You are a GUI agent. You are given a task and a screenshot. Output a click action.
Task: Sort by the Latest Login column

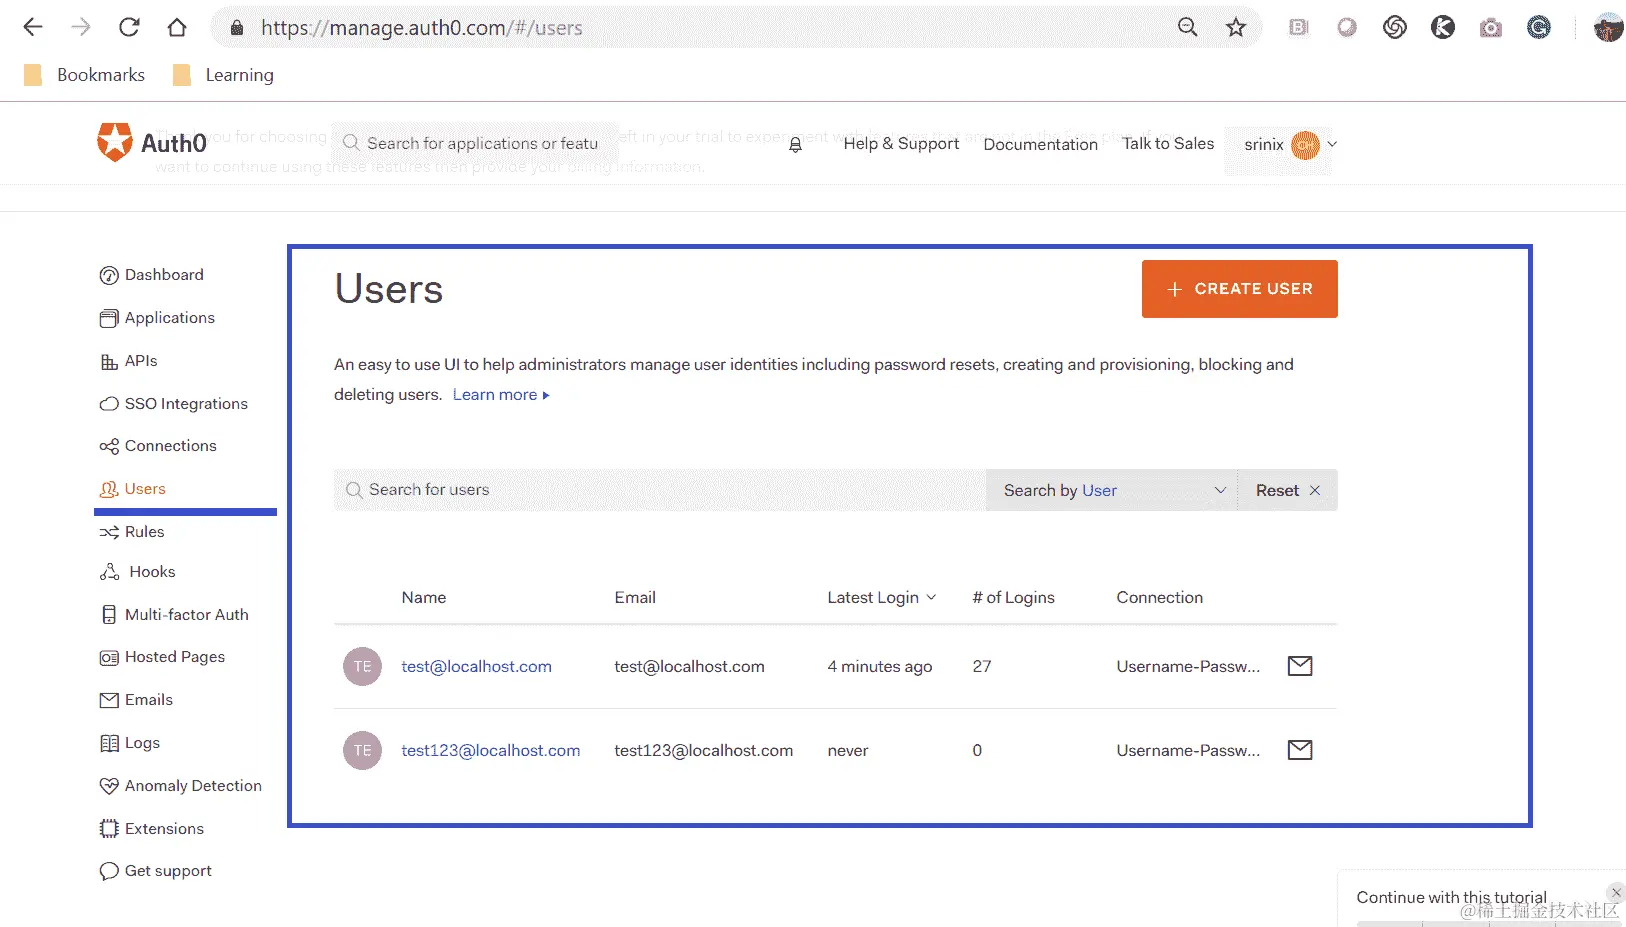[881, 597]
